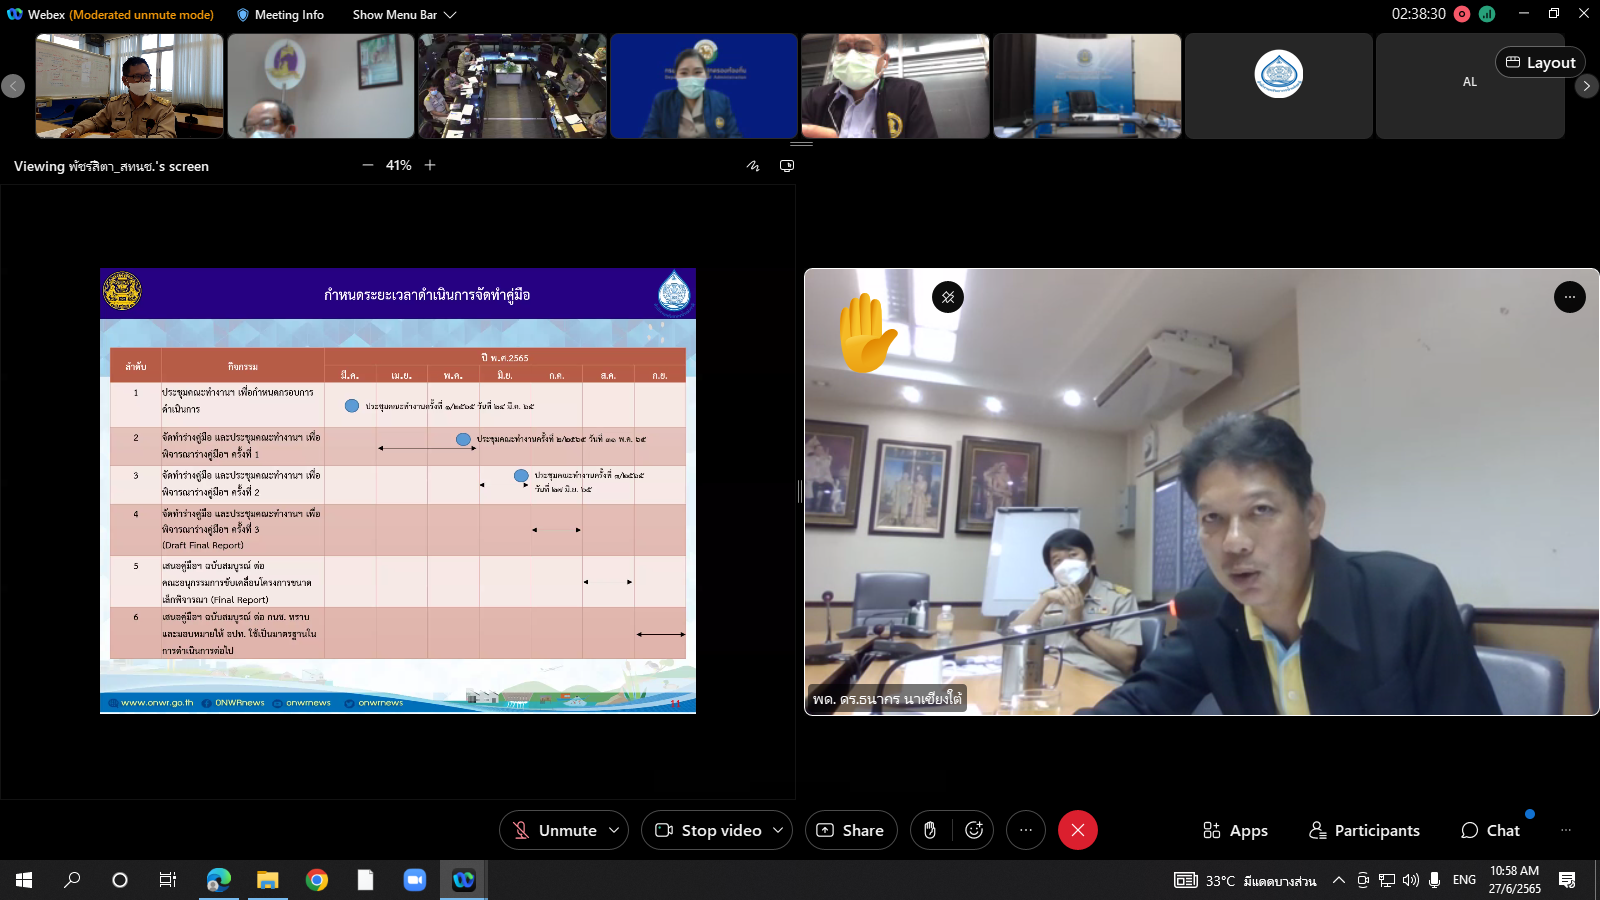Viewport: 1600px width, 900px height.
Task: Open Zoom app in Windows taskbar
Action: point(414,880)
